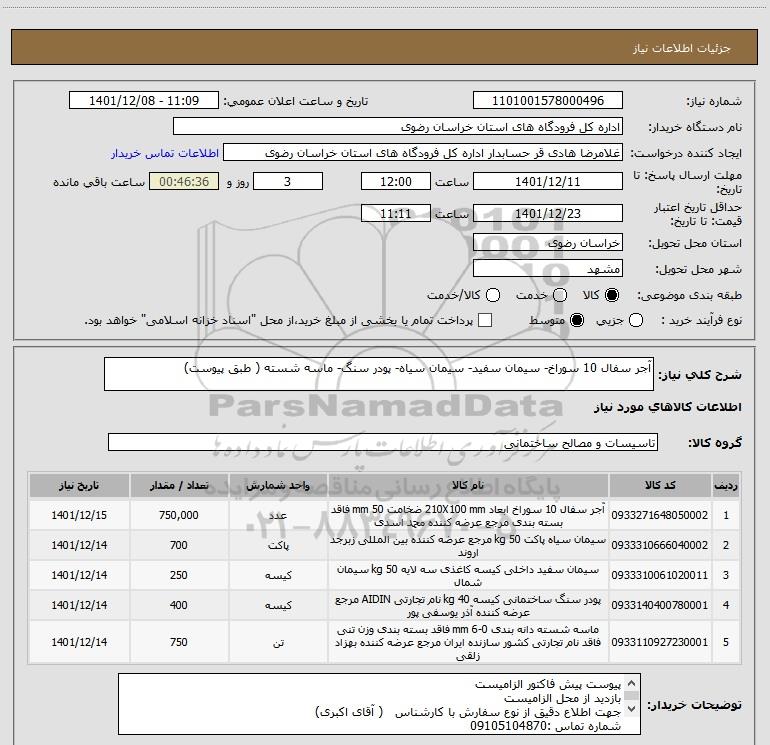Click the تاریخ نیاز column header
770x745 pixels.
tap(79, 485)
